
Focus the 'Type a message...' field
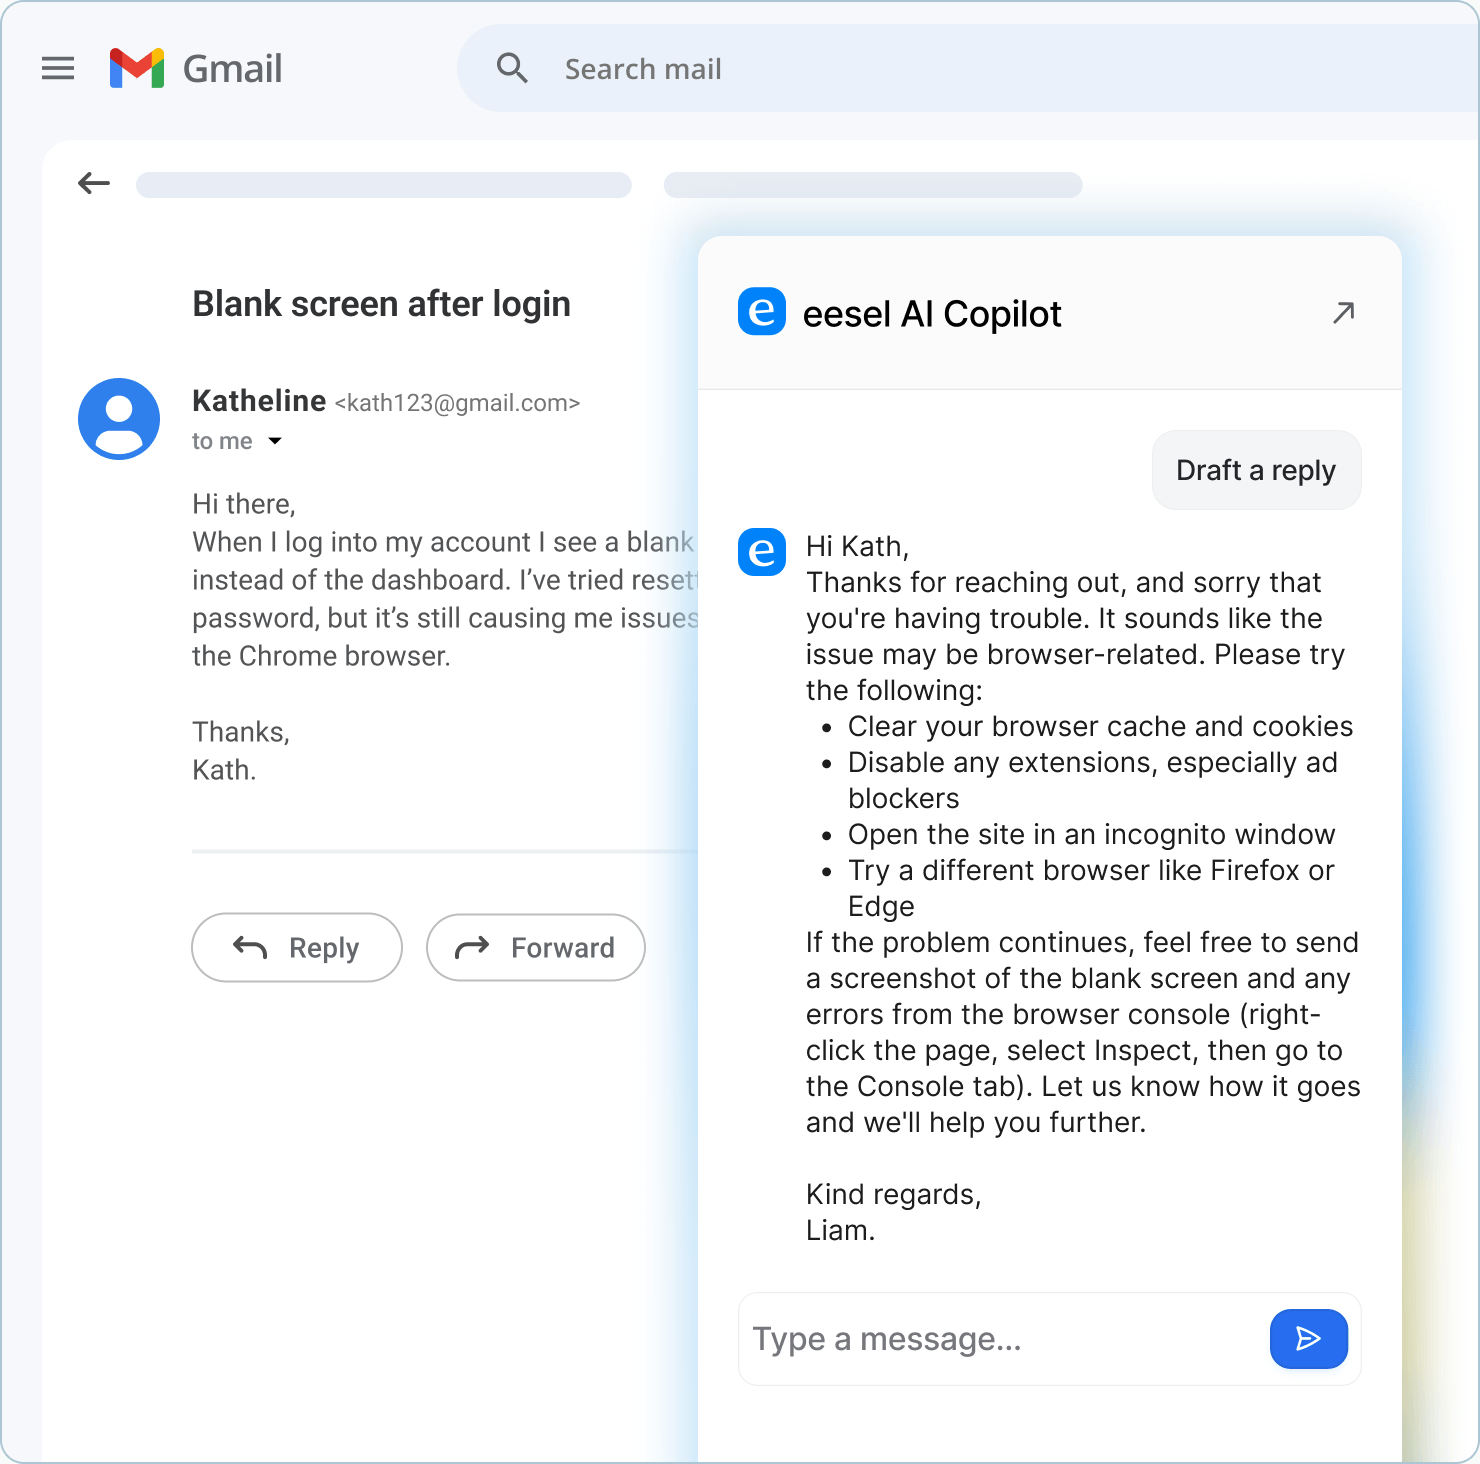(x=1005, y=1339)
